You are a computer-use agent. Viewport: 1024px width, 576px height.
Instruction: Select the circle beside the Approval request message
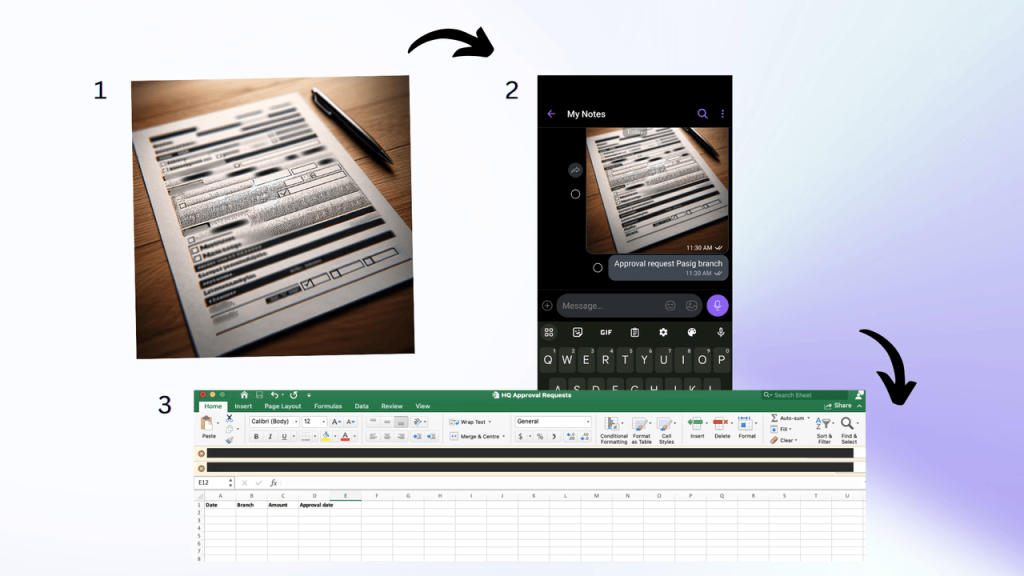(598, 268)
